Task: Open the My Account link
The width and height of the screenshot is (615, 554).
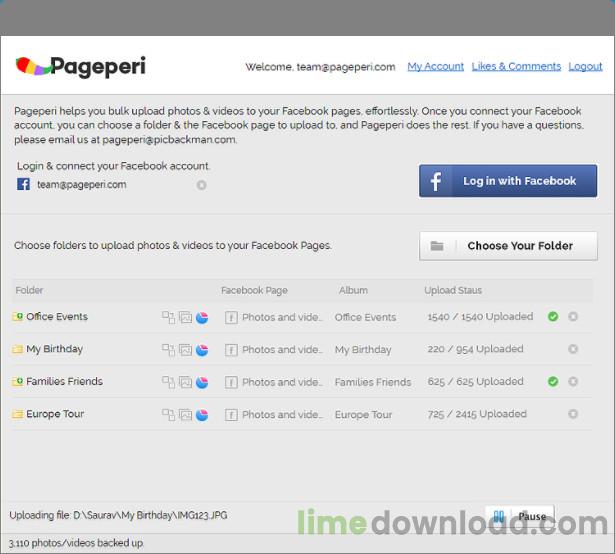Action: (435, 67)
